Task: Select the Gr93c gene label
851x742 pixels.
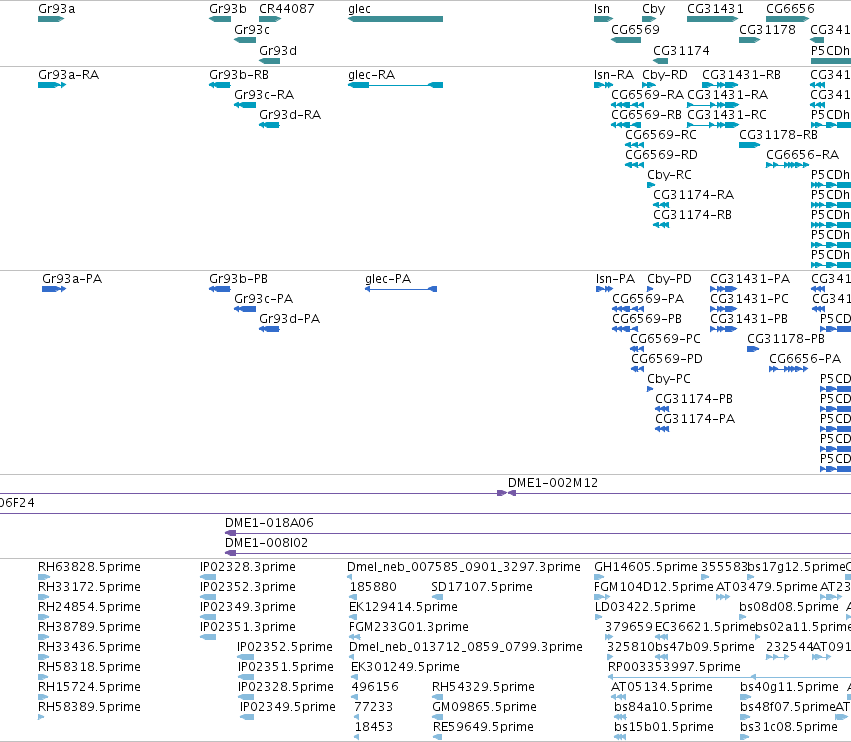Action: 252,29
